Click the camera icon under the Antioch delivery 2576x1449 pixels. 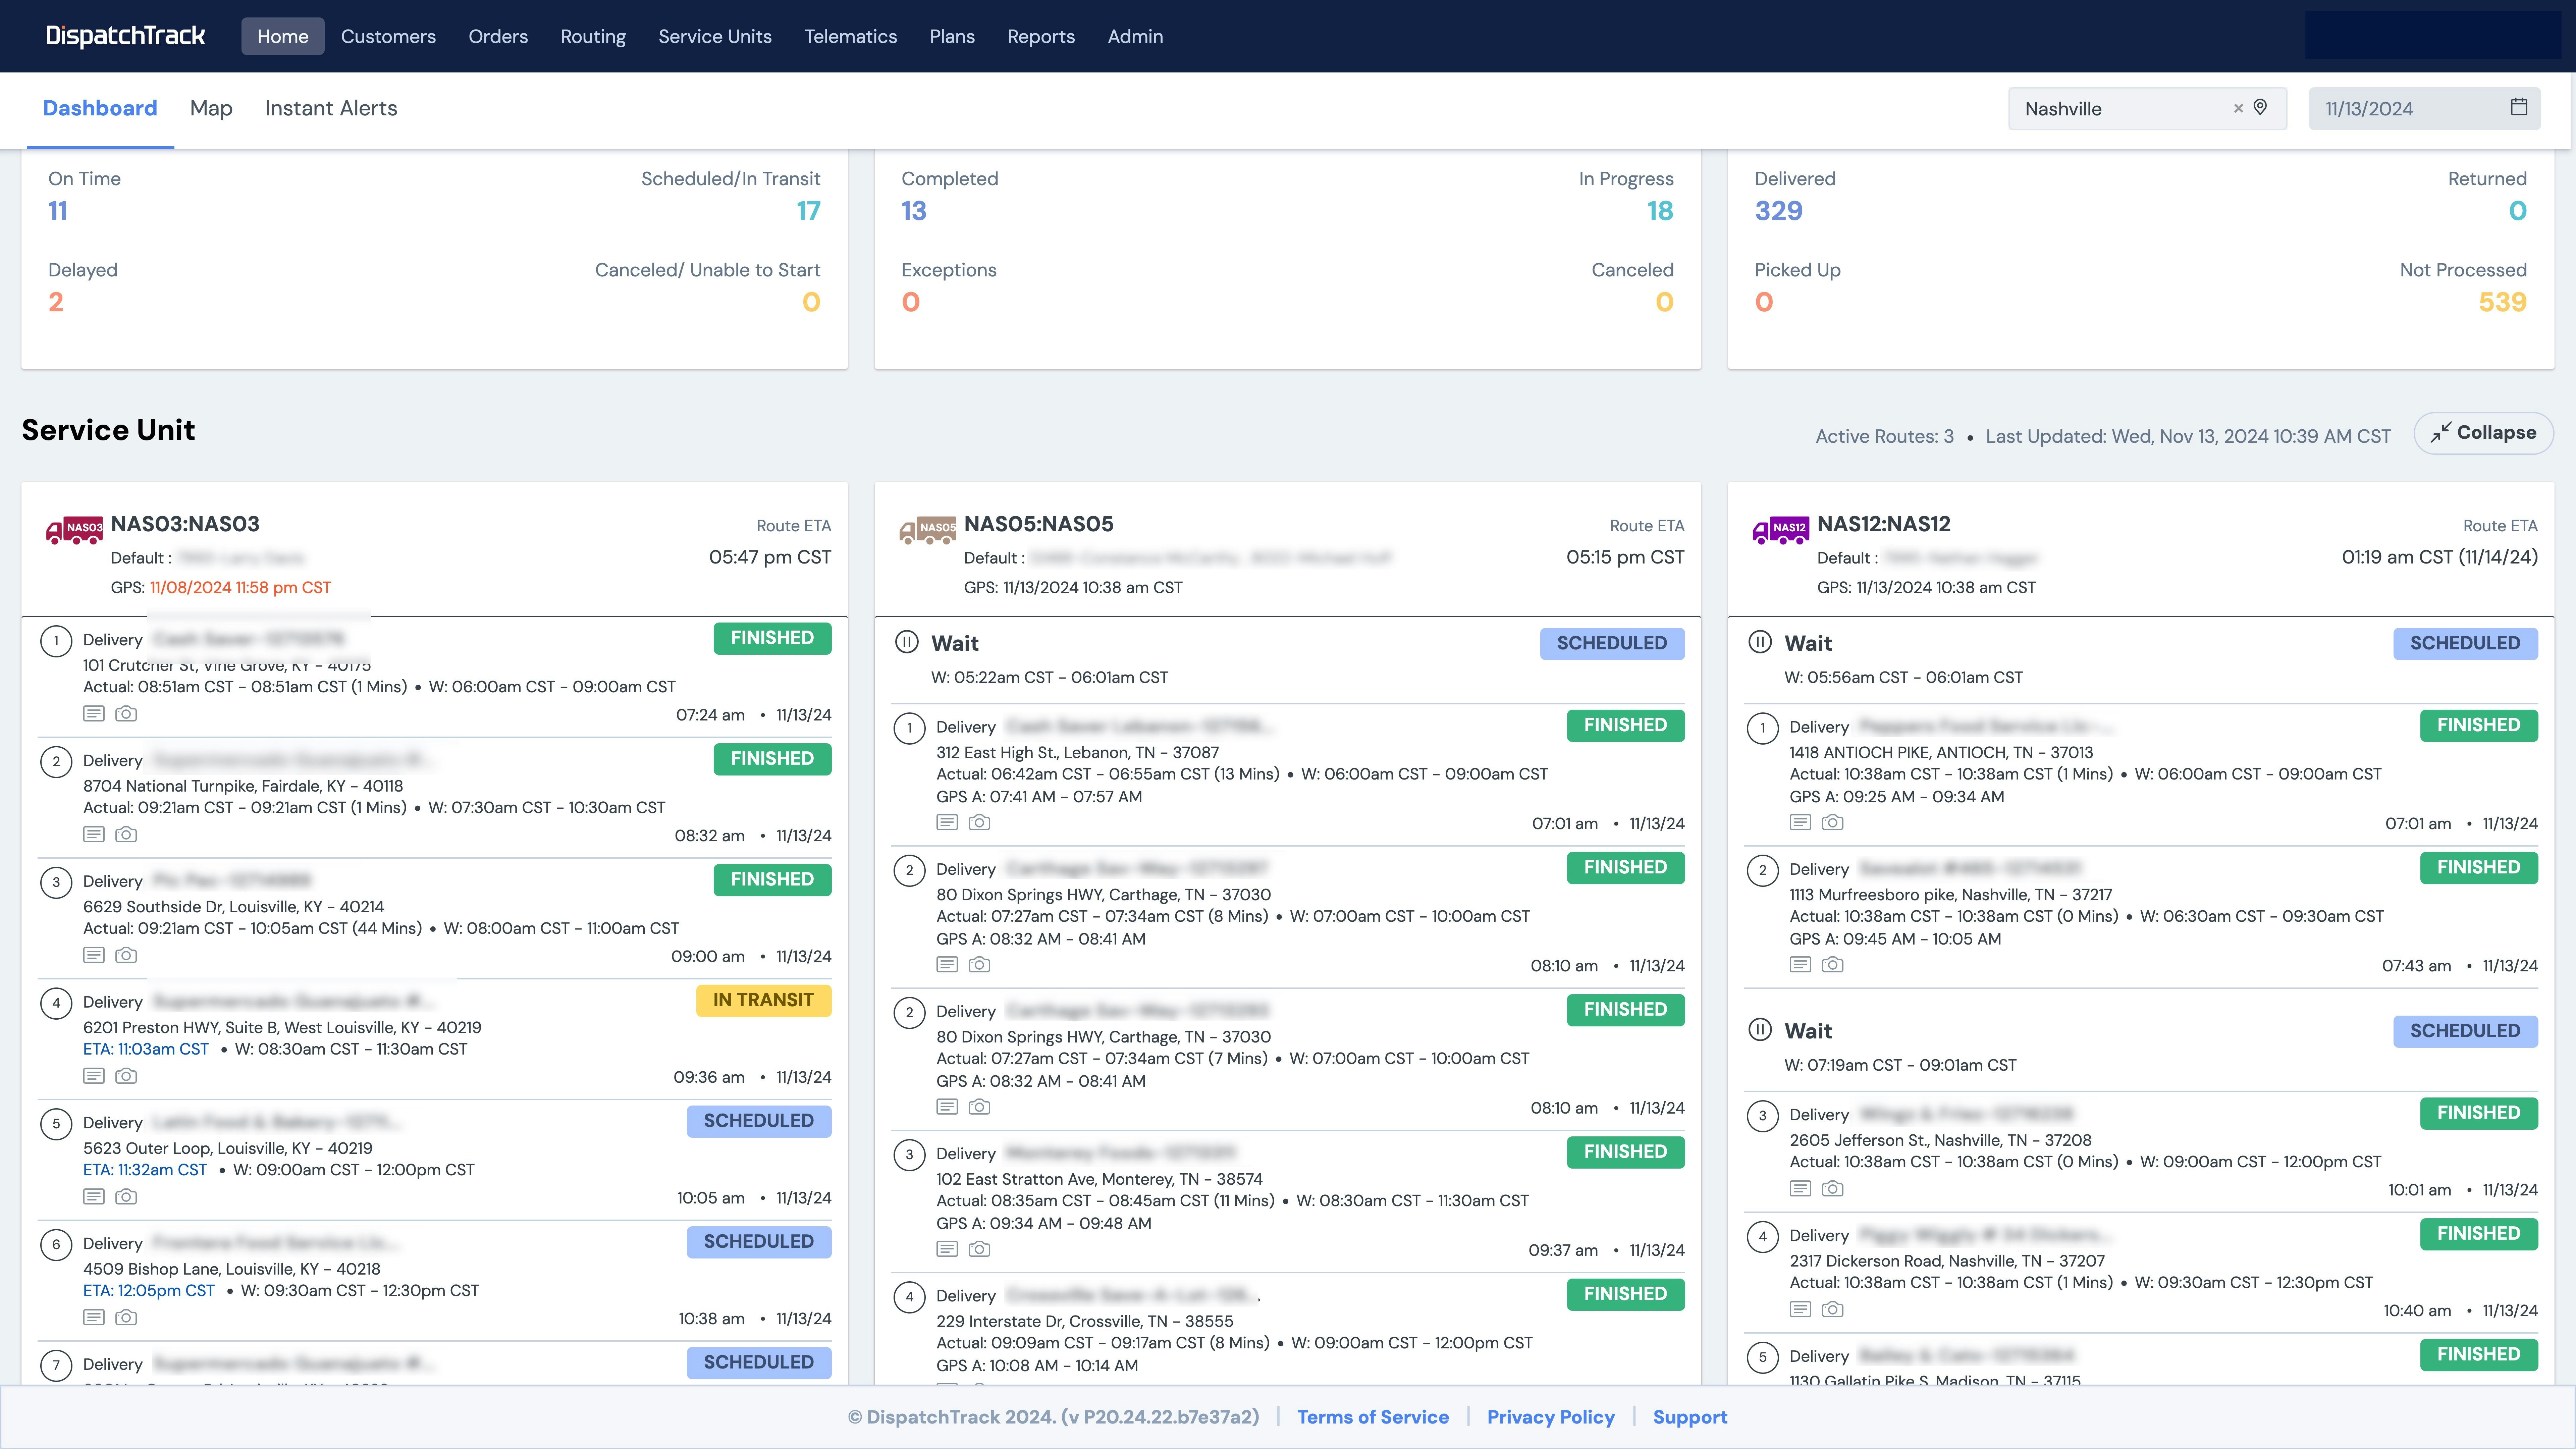1833,822
